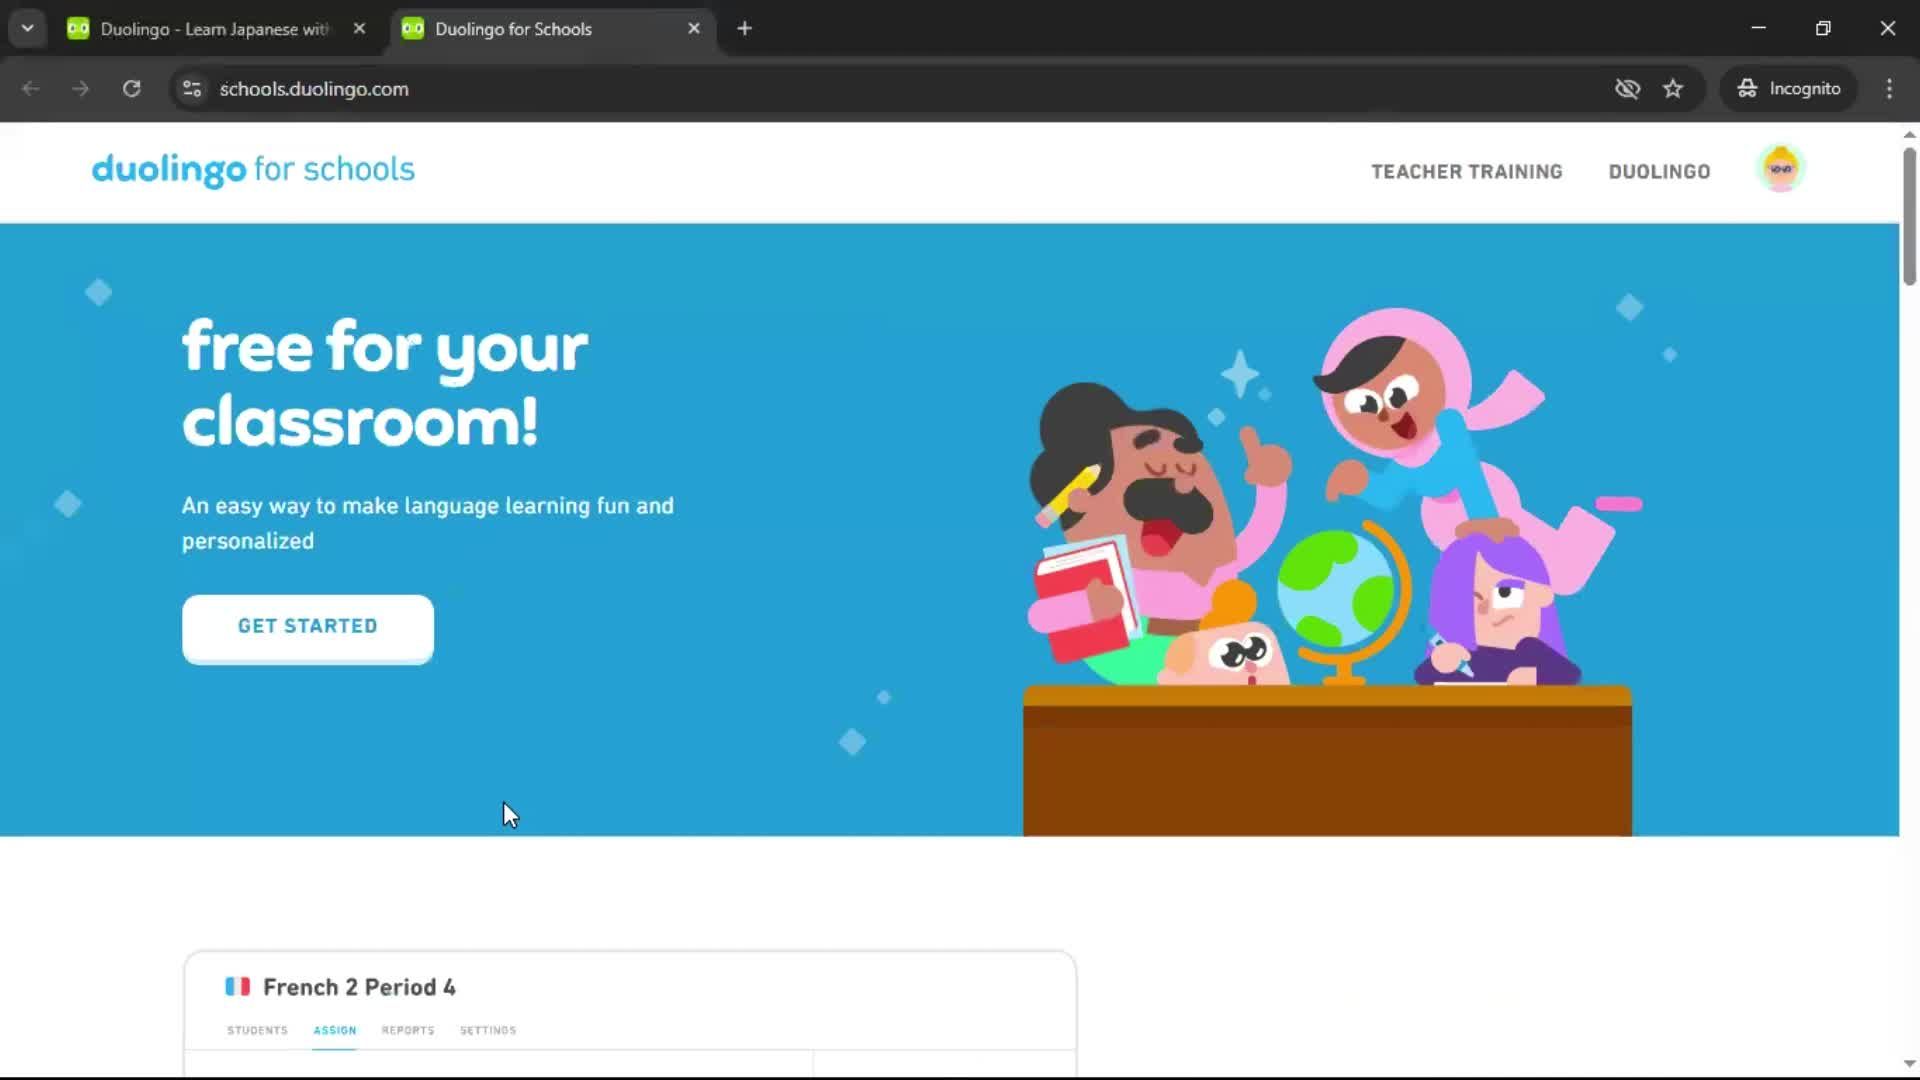This screenshot has height=1080, width=1920.
Task: Reload the page with the refresh icon
Action: point(131,89)
